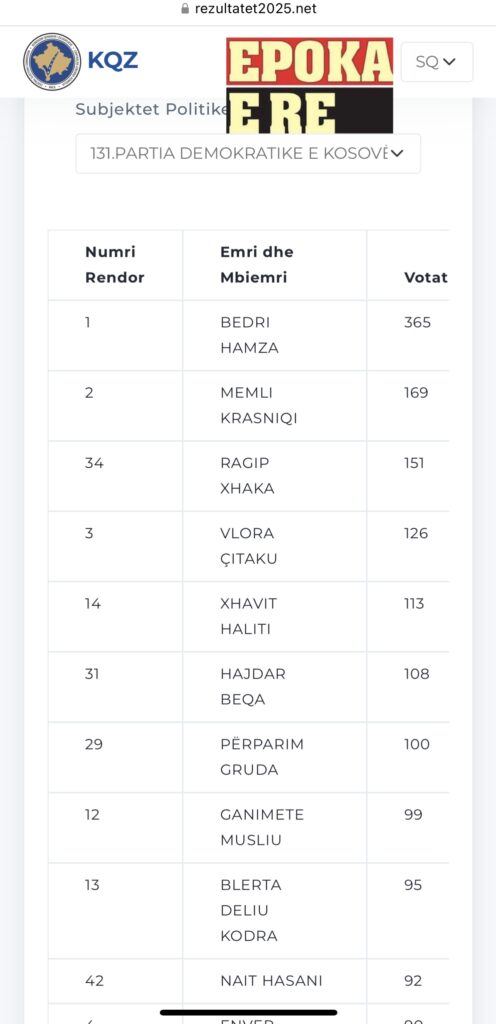This screenshot has width=496, height=1024.
Task: Click the Emri dhe Mbiemri column header
Action: (x=256, y=264)
